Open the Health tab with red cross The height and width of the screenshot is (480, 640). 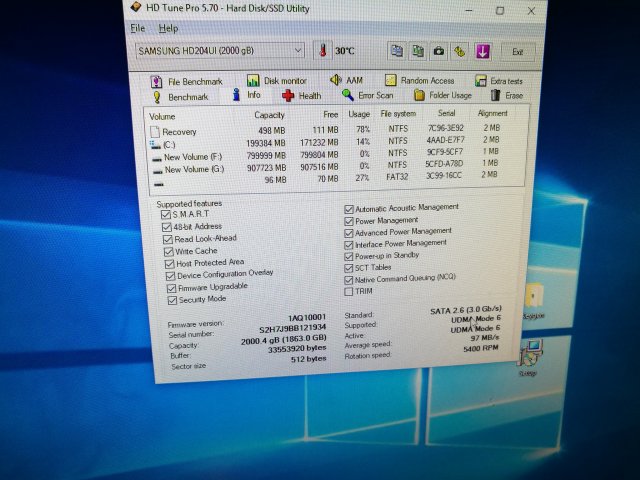click(x=301, y=96)
